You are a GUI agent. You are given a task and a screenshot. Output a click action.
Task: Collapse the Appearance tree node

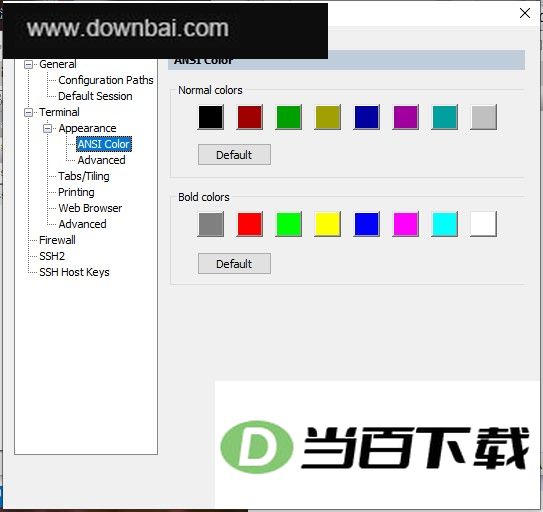[47, 129]
